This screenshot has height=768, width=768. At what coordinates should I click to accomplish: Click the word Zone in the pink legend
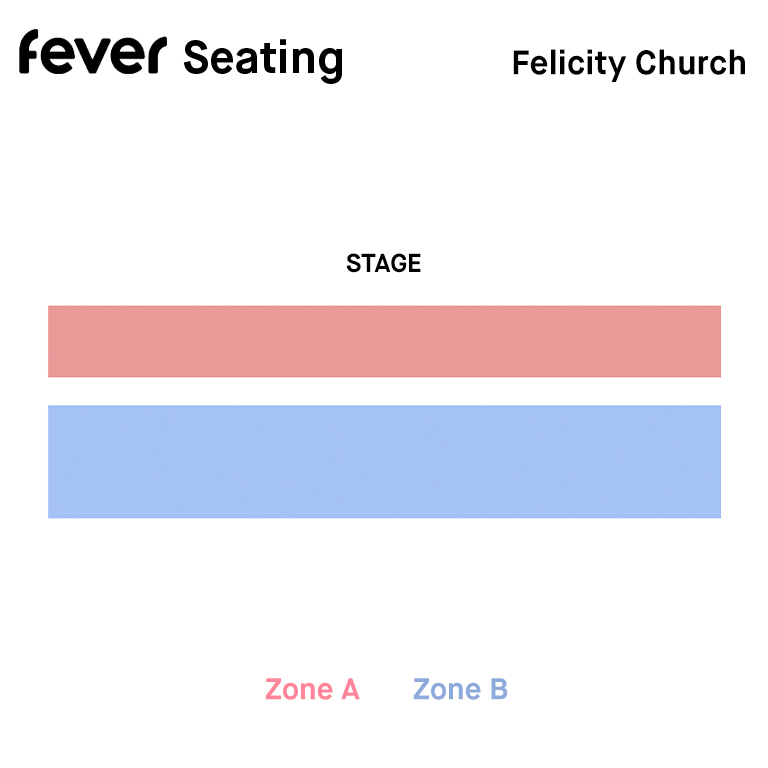click(x=299, y=689)
